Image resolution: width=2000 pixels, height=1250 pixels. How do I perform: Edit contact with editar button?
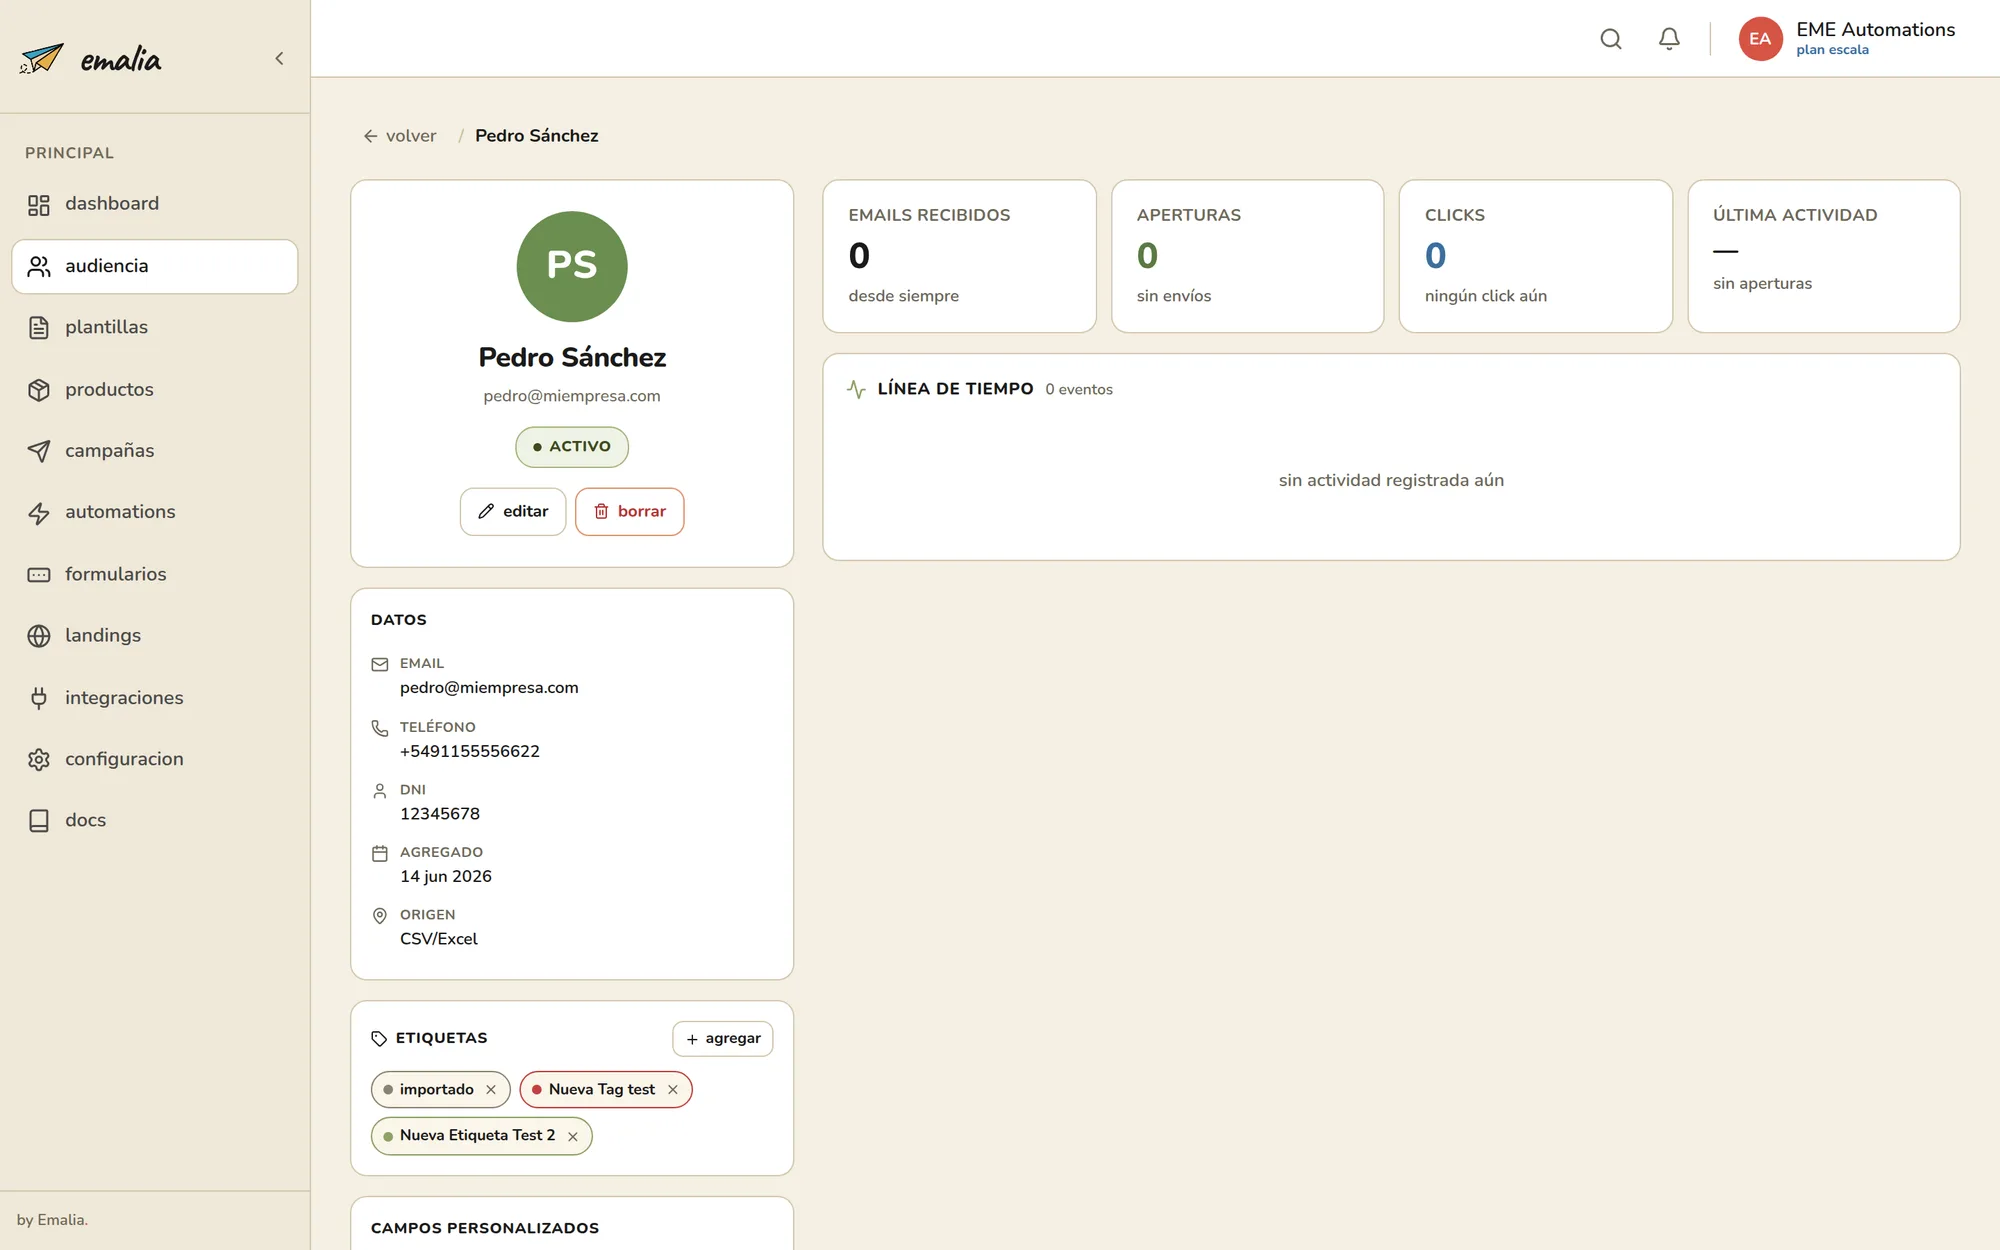[513, 511]
